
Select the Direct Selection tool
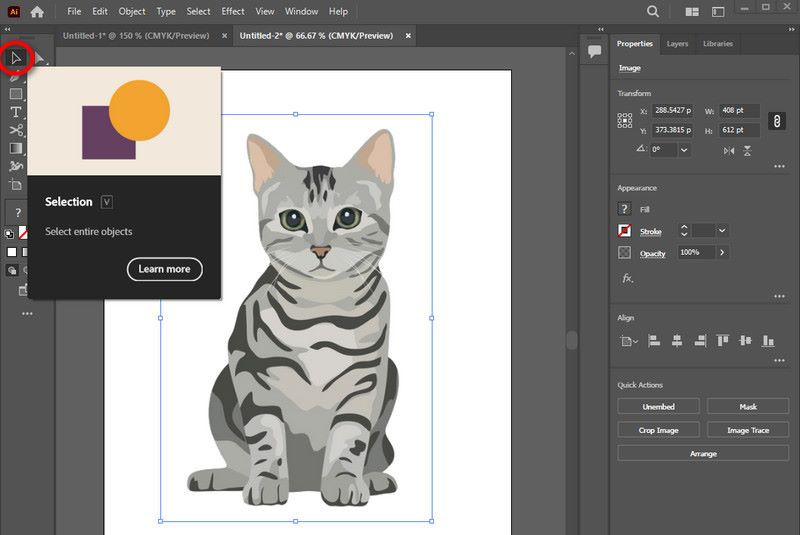tap(39, 58)
